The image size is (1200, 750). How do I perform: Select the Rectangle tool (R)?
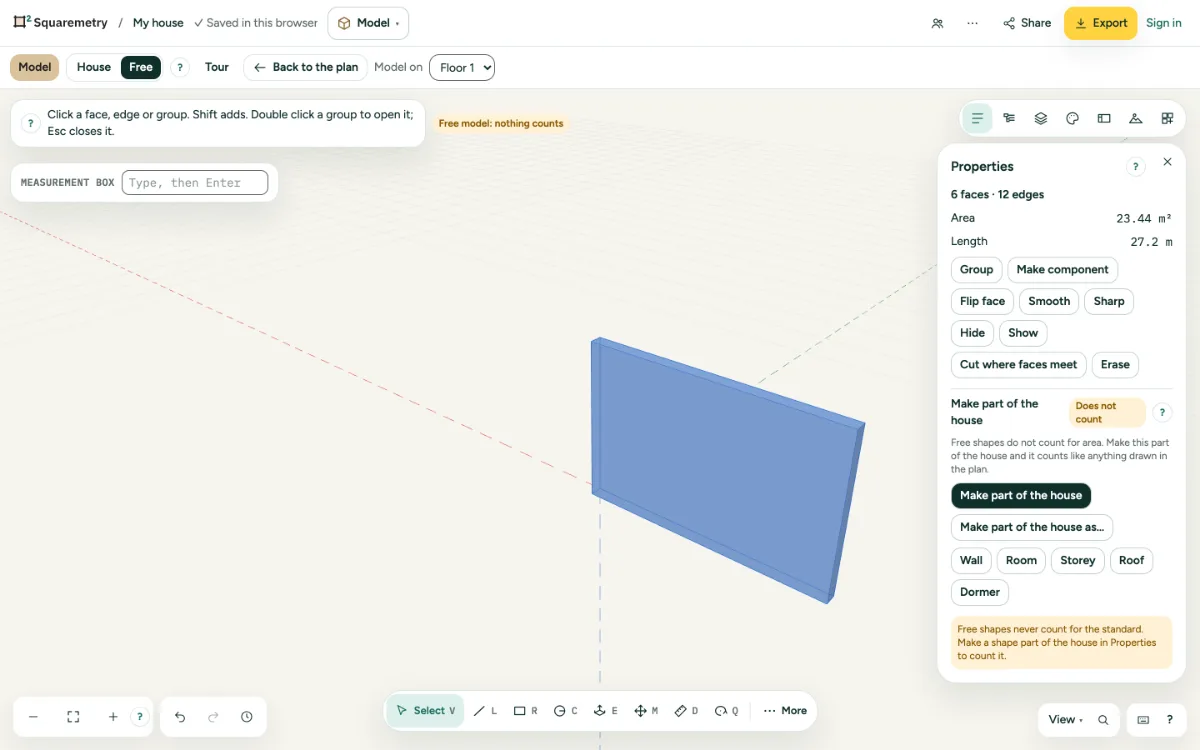click(x=525, y=711)
